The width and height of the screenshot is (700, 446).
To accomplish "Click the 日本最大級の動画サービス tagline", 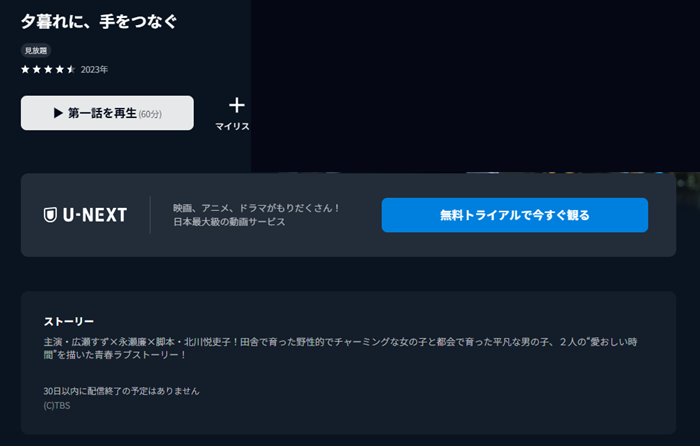I will [229, 222].
